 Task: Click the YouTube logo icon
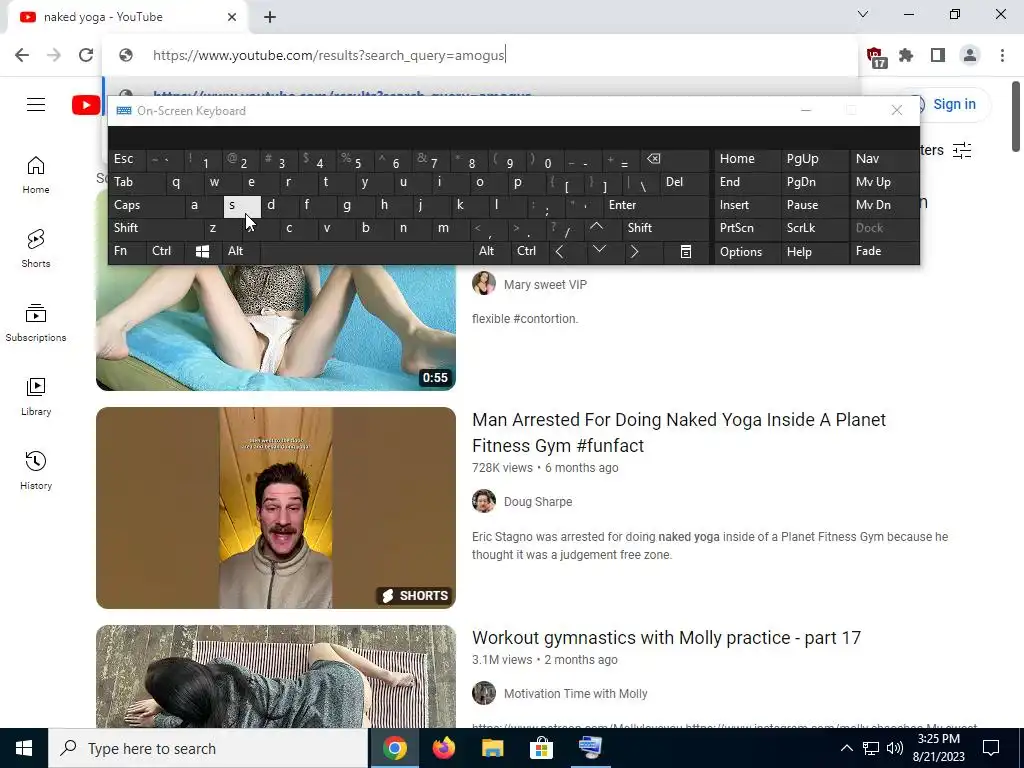tap(86, 104)
